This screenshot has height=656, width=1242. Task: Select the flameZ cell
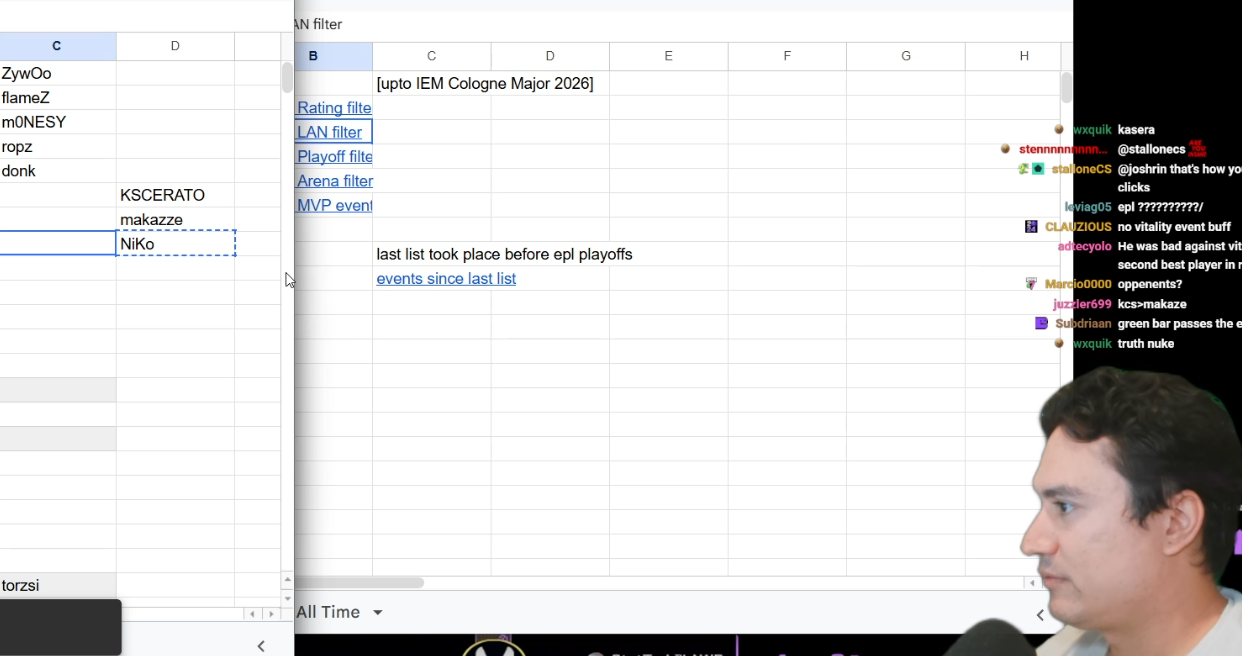58,98
